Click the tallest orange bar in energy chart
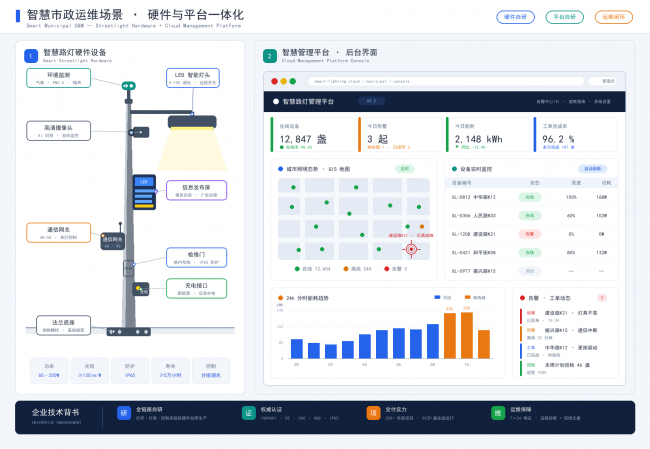The image size is (650, 449). tap(467, 335)
